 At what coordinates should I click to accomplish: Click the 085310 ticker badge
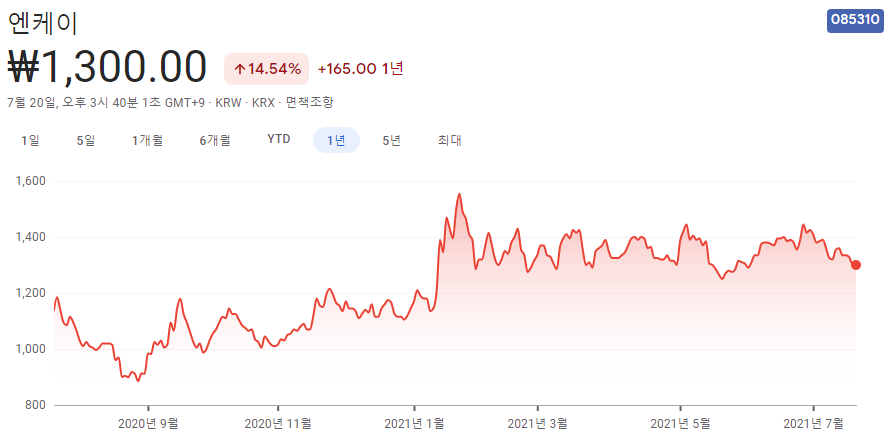coord(855,20)
